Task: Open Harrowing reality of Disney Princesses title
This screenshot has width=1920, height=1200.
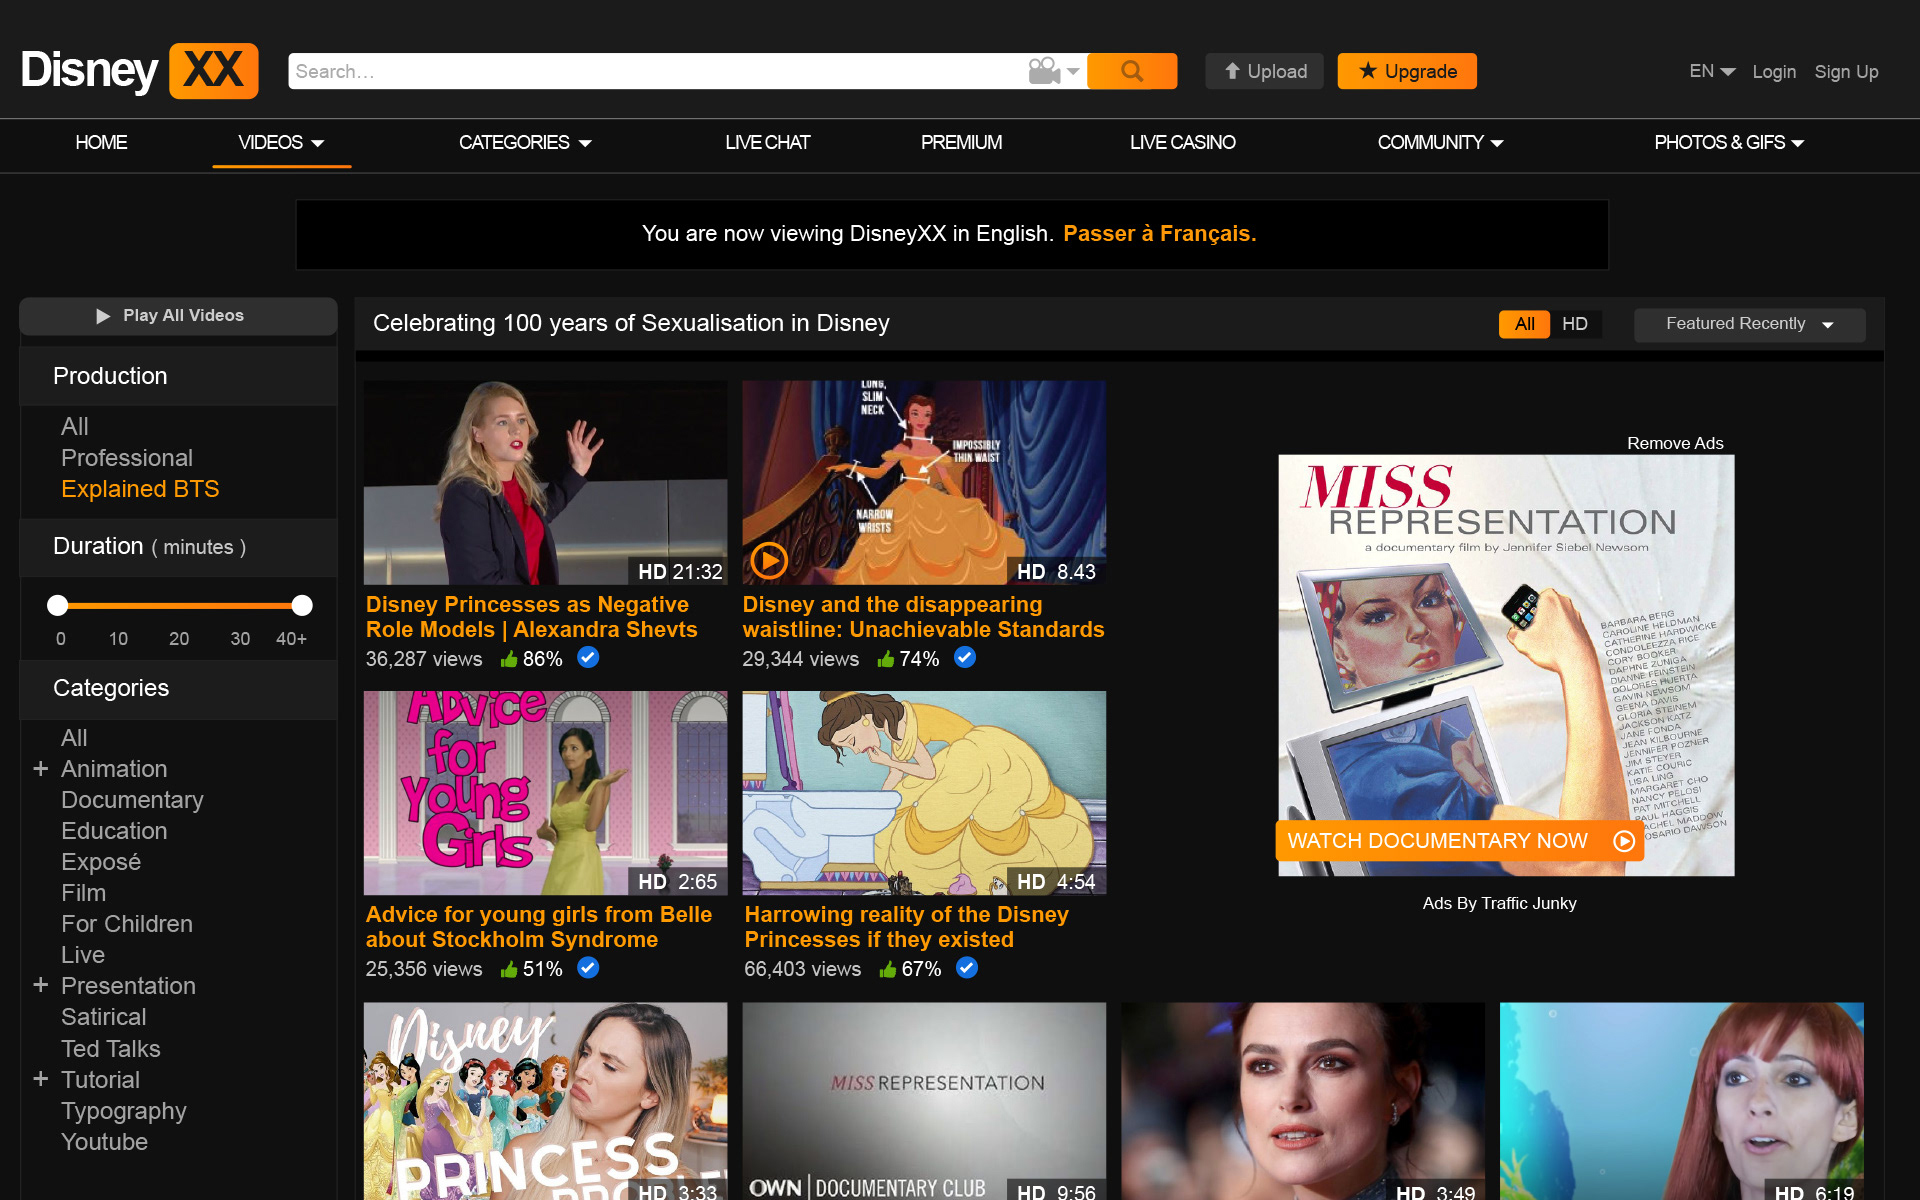Action: (906, 927)
